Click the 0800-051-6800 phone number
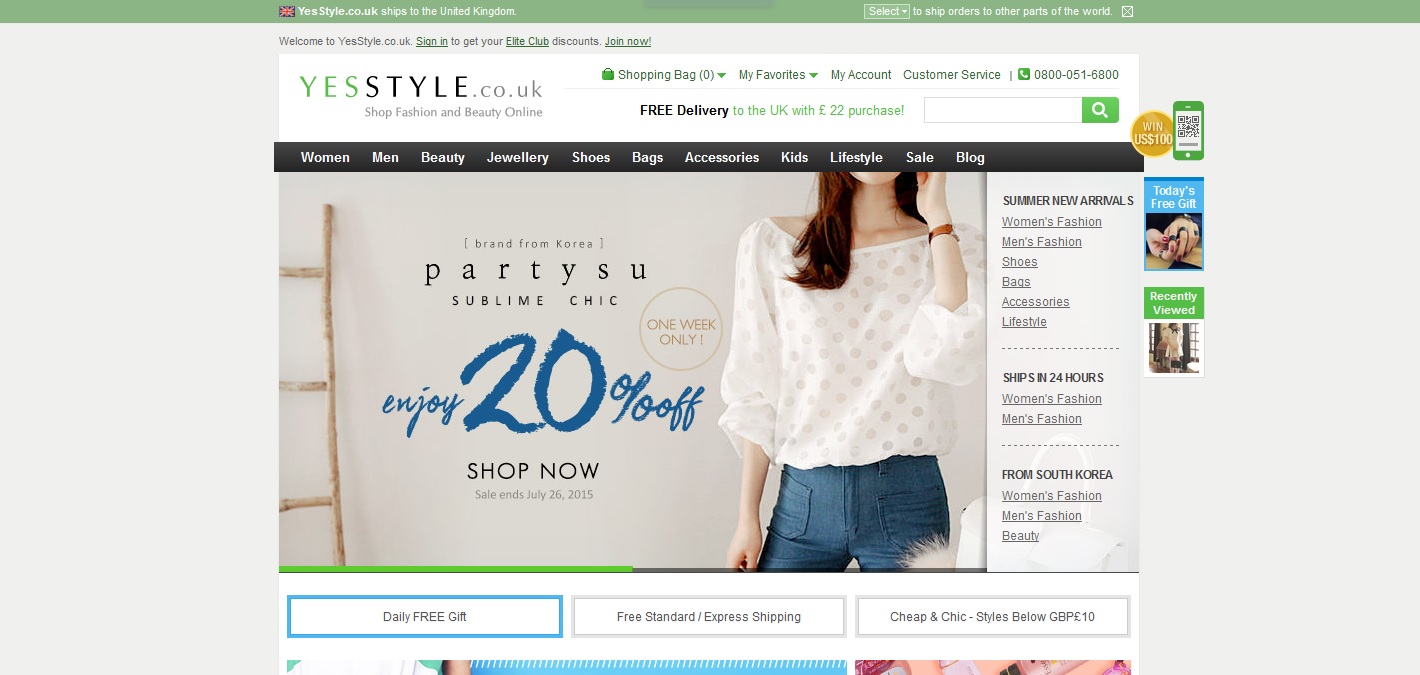Image resolution: width=1420 pixels, height=675 pixels. tap(1076, 75)
